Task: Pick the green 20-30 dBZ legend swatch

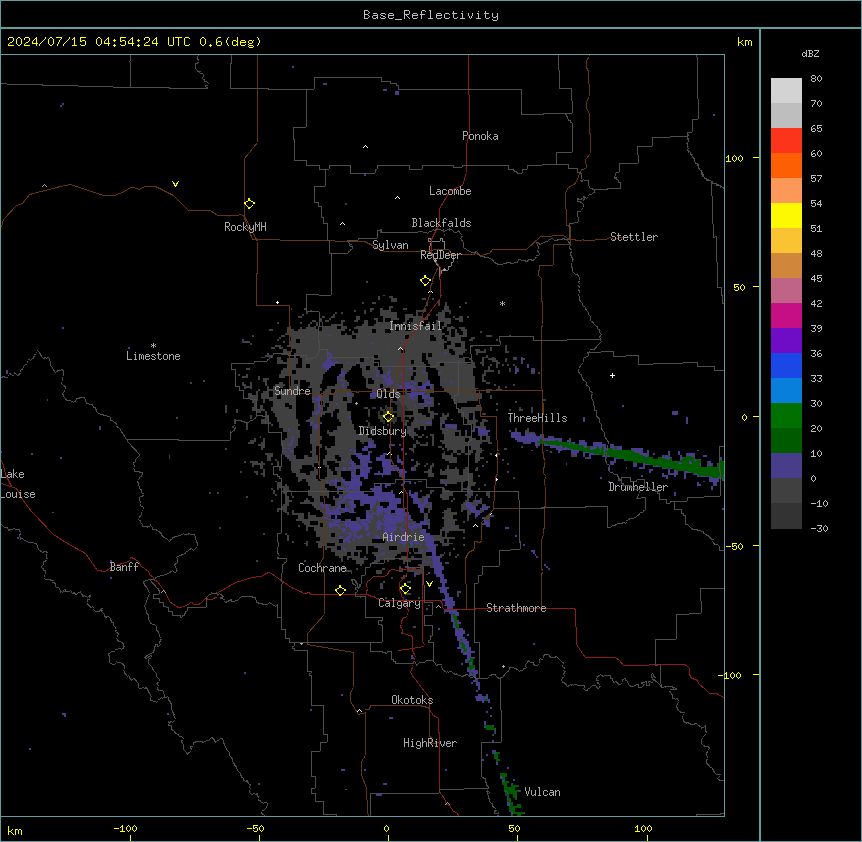Action: click(786, 416)
